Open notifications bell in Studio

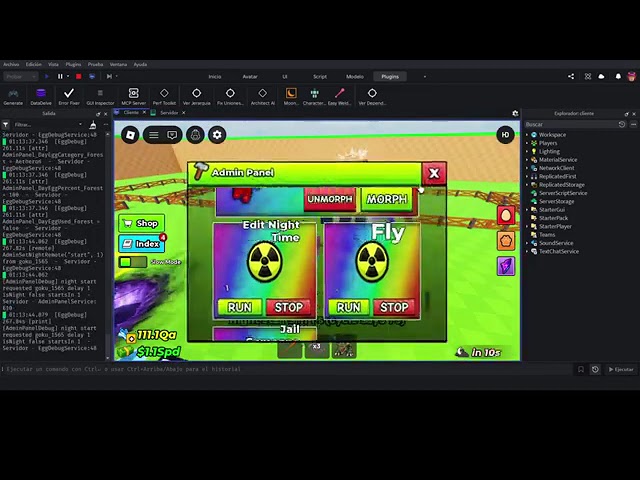tap(618, 76)
